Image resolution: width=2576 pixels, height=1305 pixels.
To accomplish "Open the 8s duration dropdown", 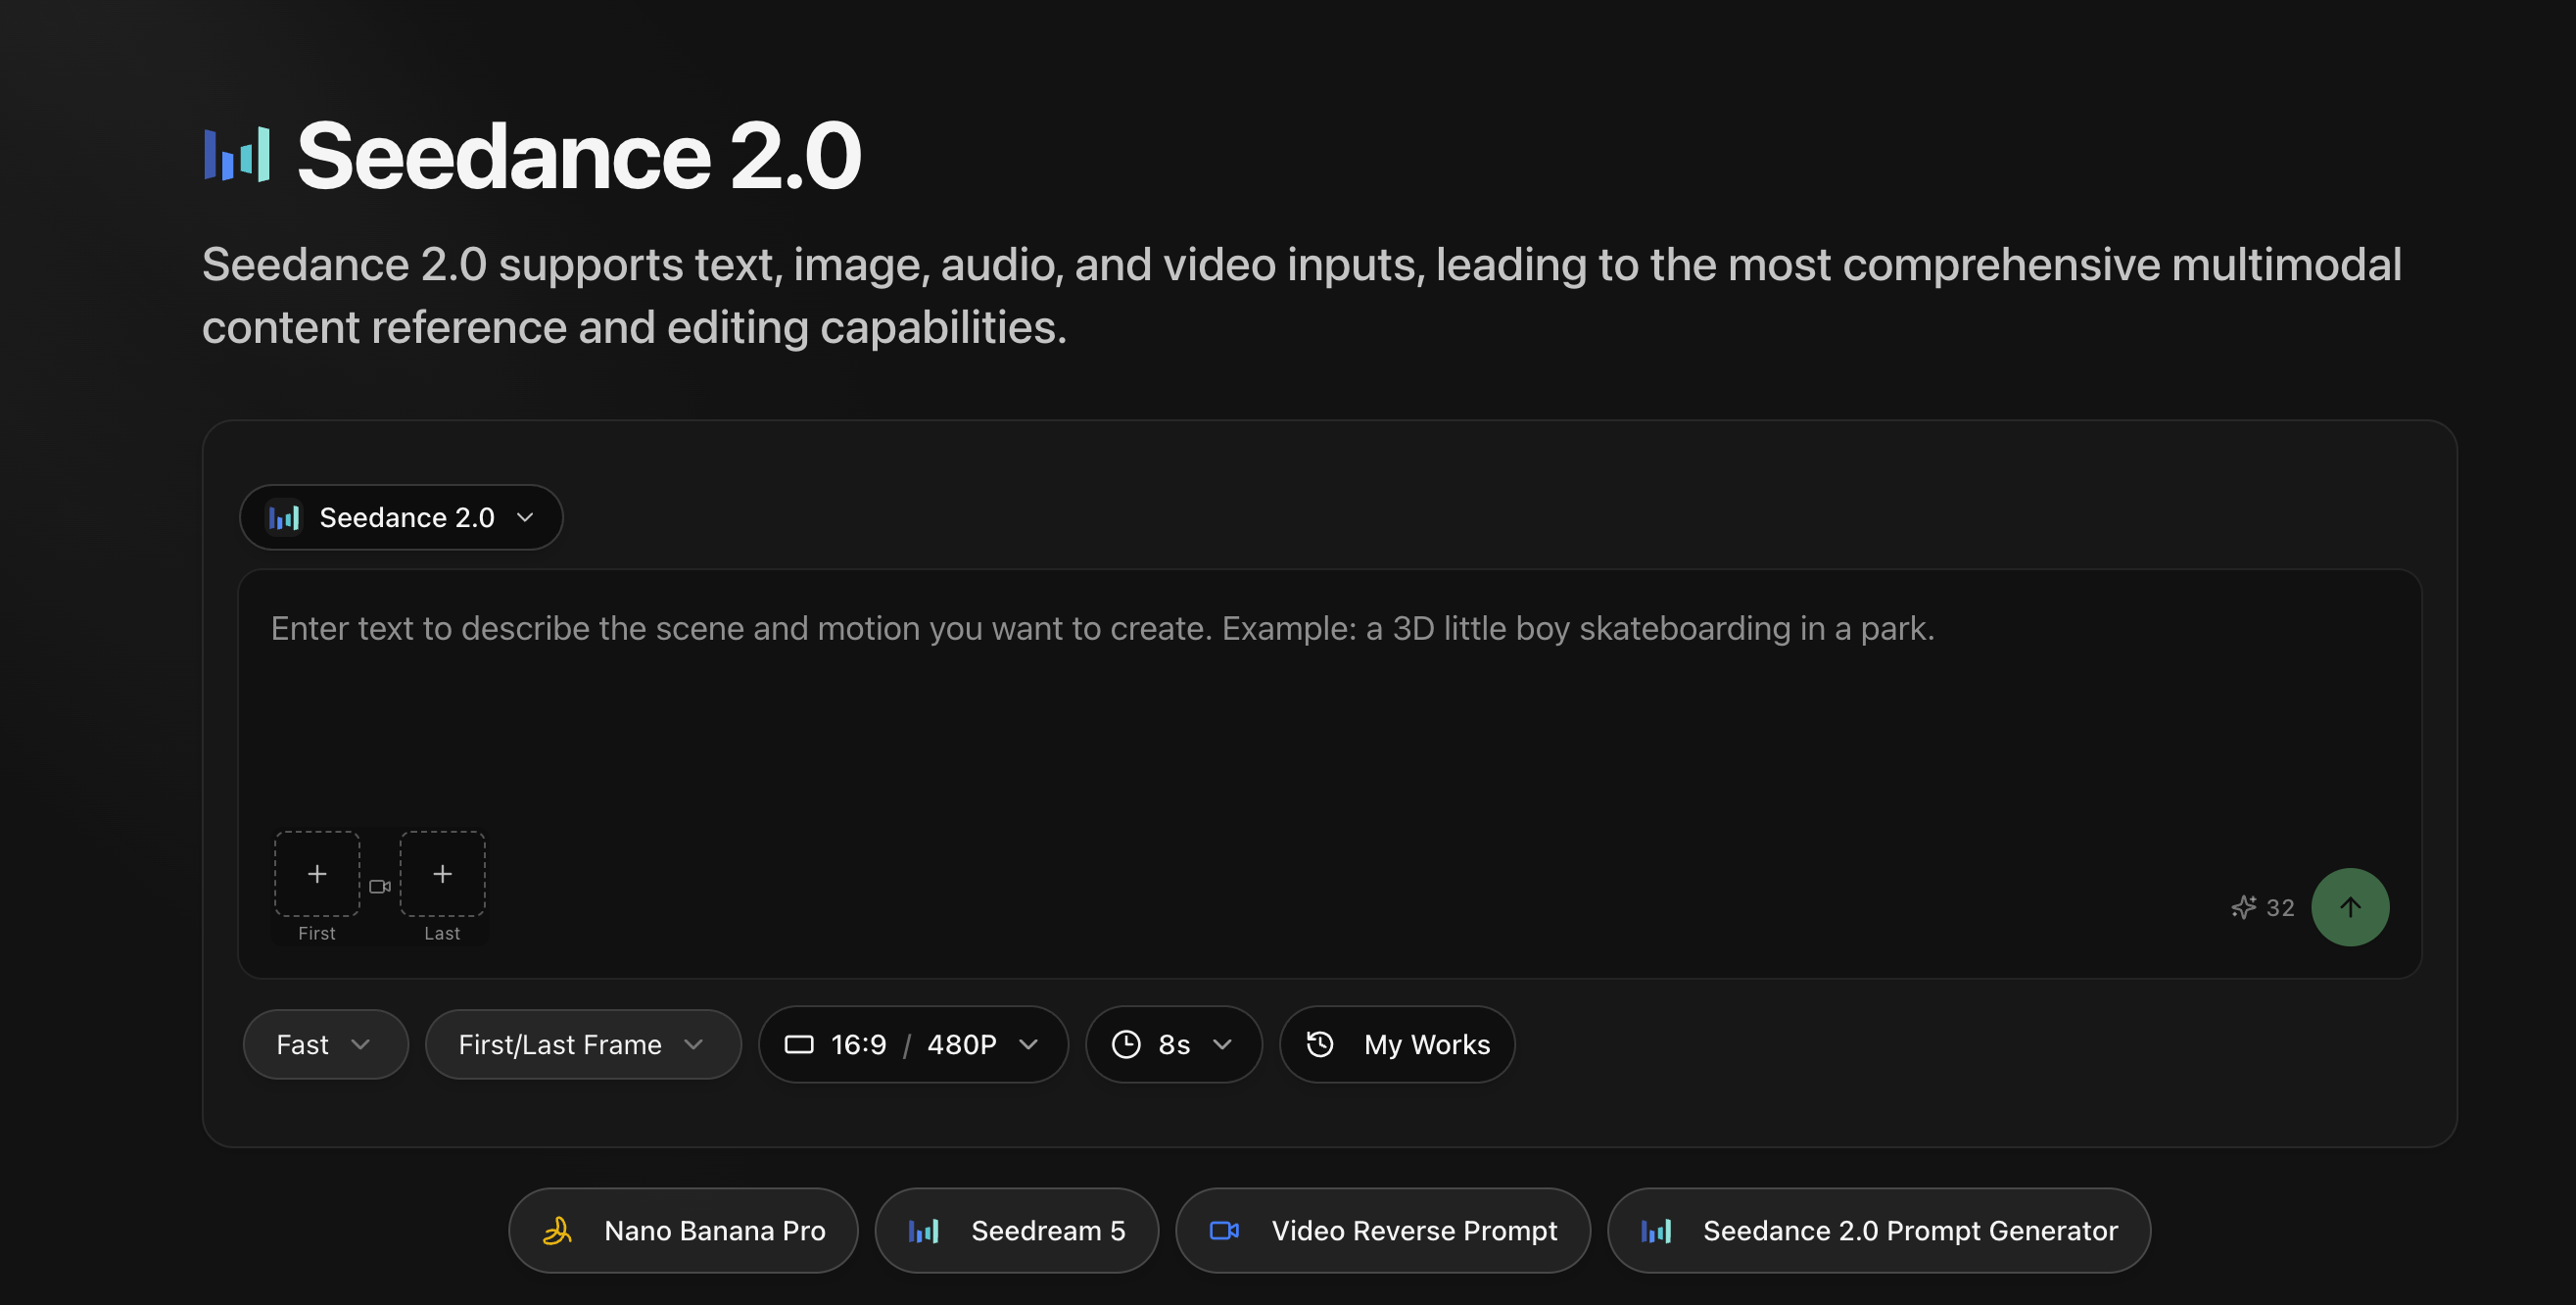I will (x=1174, y=1044).
